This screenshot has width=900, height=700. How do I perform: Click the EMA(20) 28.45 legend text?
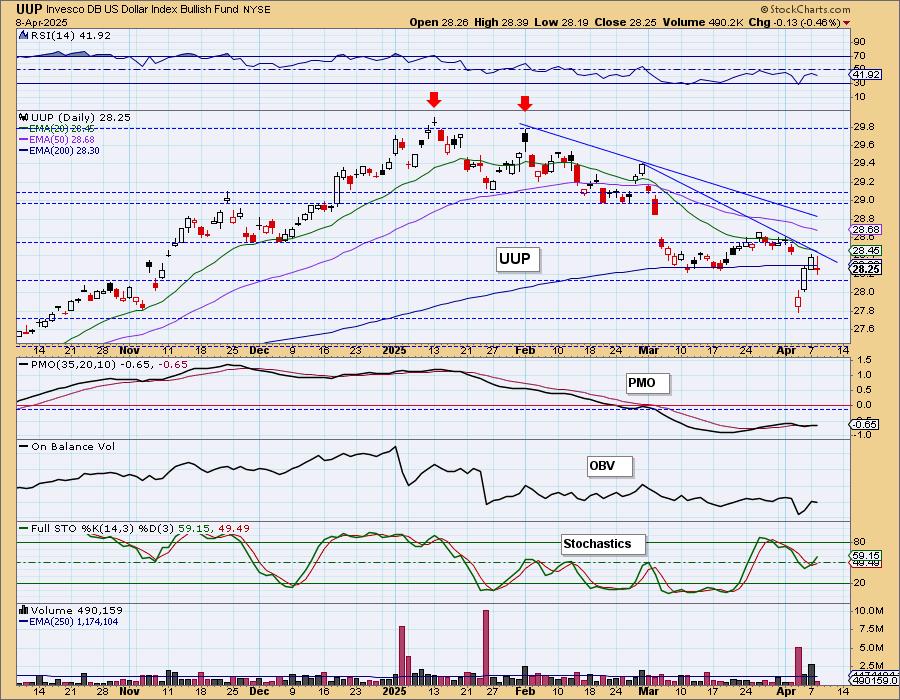click(x=62, y=129)
